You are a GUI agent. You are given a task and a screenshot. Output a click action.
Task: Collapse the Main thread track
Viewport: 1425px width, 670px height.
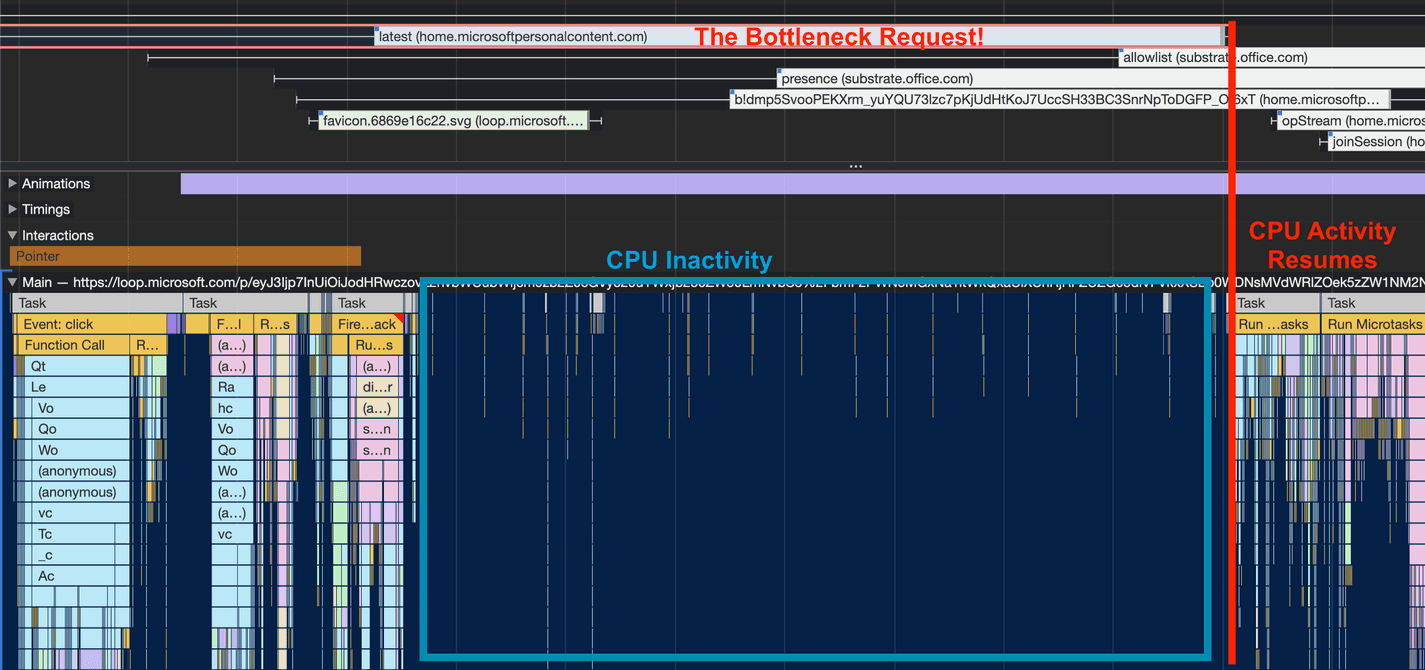click(10, 280)
